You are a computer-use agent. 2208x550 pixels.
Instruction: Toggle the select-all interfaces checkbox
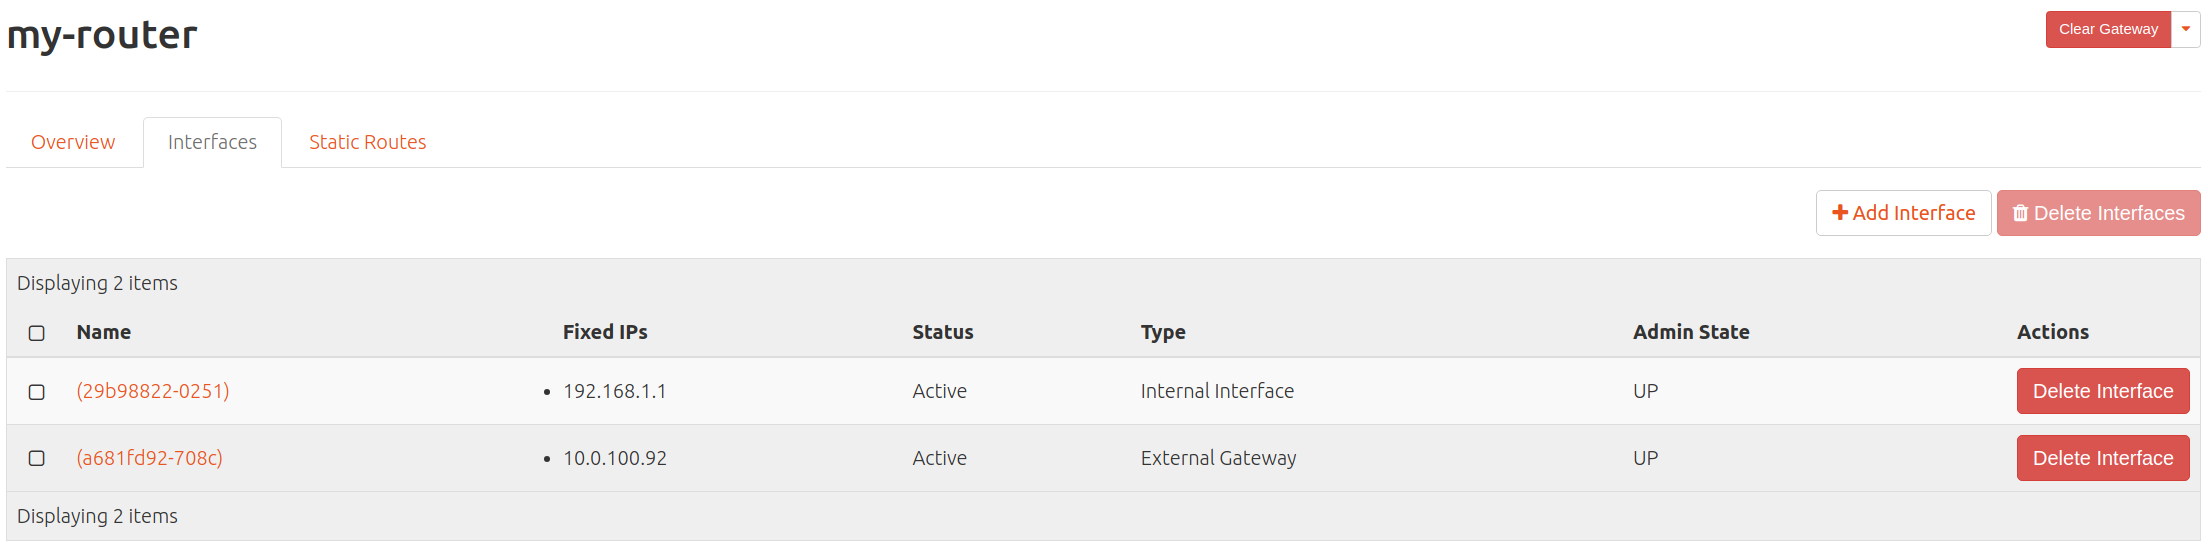pyautogui.click(x=37, y=333)
